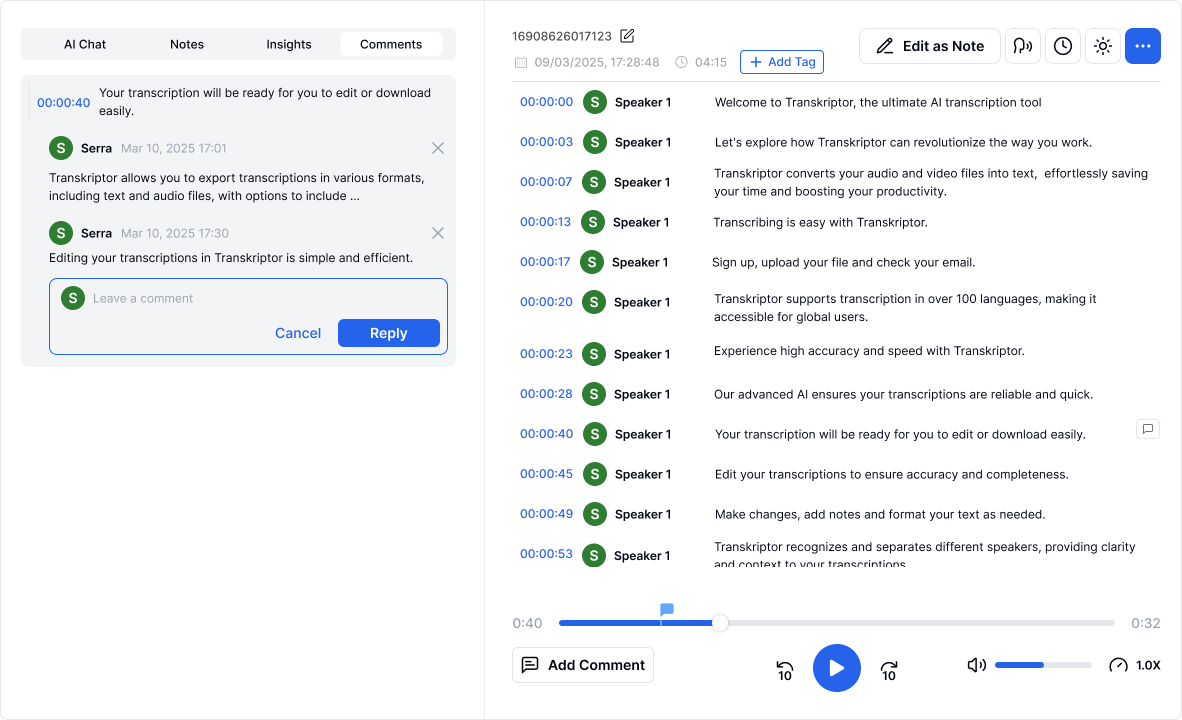The image size is (1182, 720).
Task: Delete Serra's comment from 17:30
Action: click(x=438, y=234)
